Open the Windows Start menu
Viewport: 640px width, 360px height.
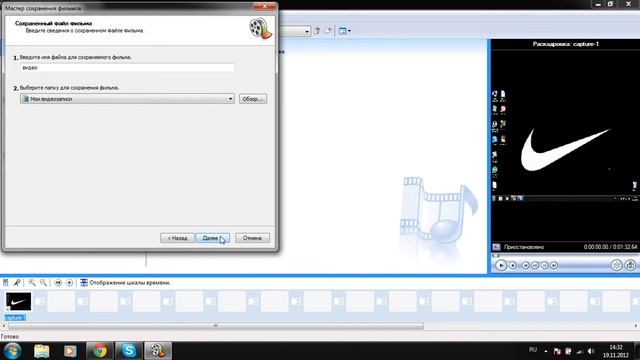pyautogui.click(x=12, y=351)
